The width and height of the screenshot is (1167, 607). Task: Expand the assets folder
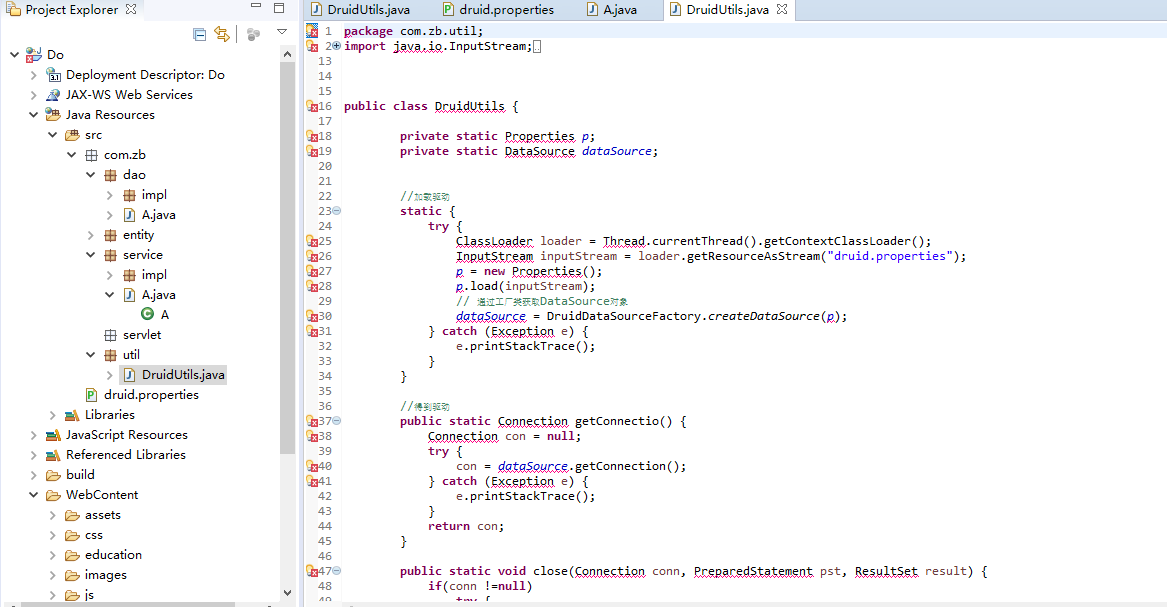(53, 515)
